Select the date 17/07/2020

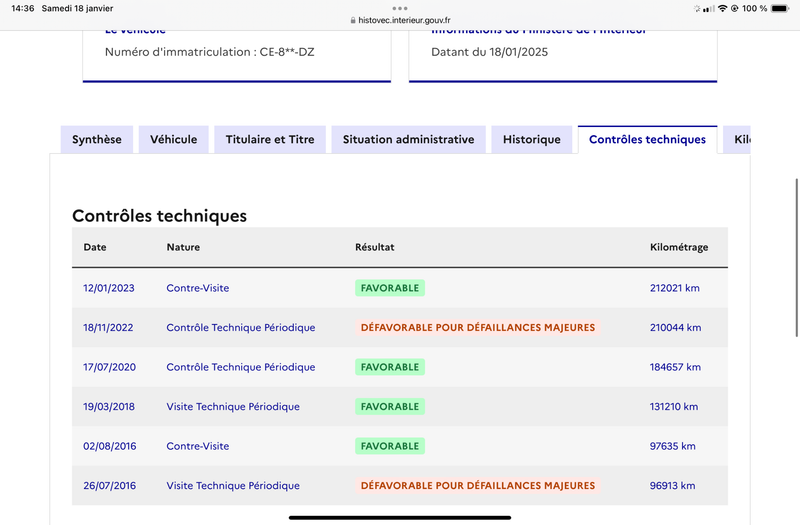click(109, 367)
